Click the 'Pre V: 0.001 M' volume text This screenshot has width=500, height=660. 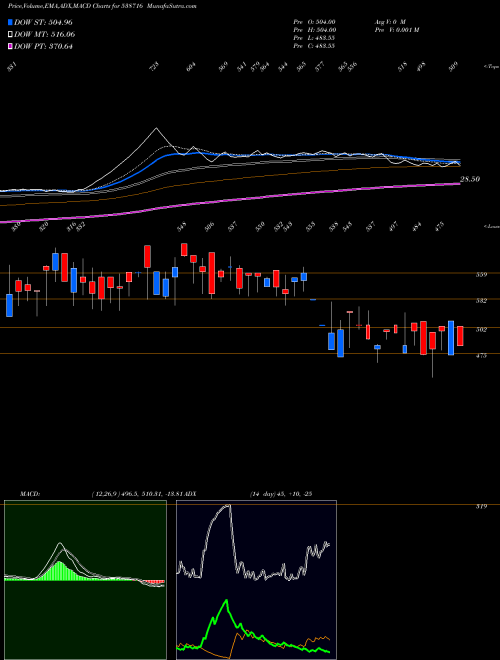(x=396, y=30)
